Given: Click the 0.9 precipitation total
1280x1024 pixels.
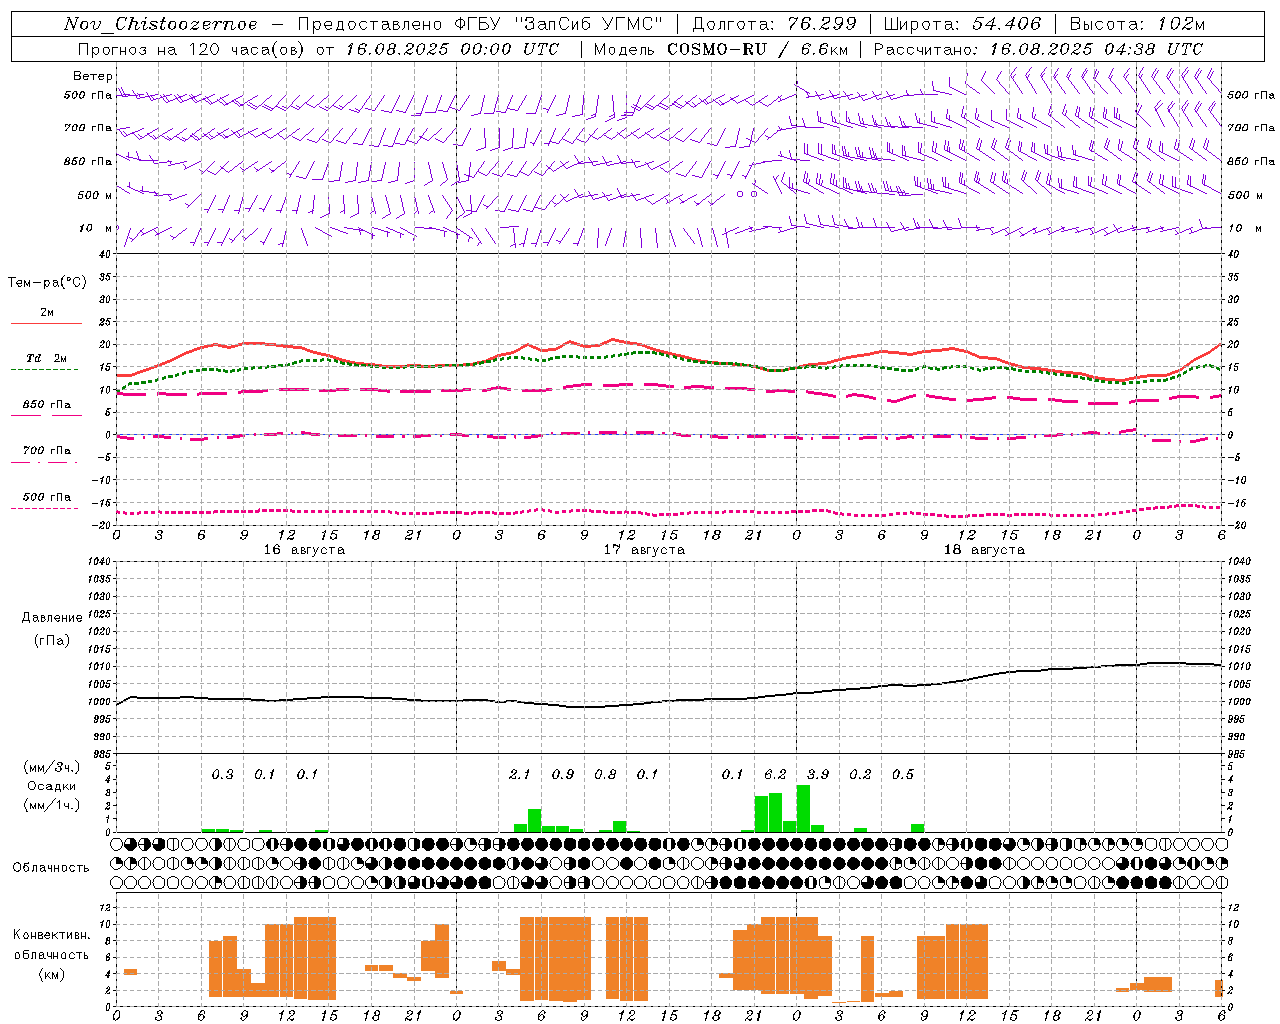Looking at the screenshot, I should (562, 774).
